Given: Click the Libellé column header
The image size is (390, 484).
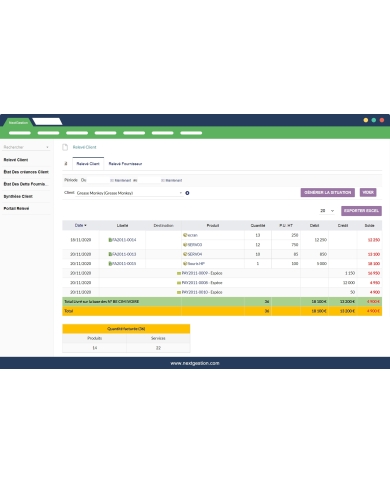Looking at the screenshot, I should pos(122,225).
